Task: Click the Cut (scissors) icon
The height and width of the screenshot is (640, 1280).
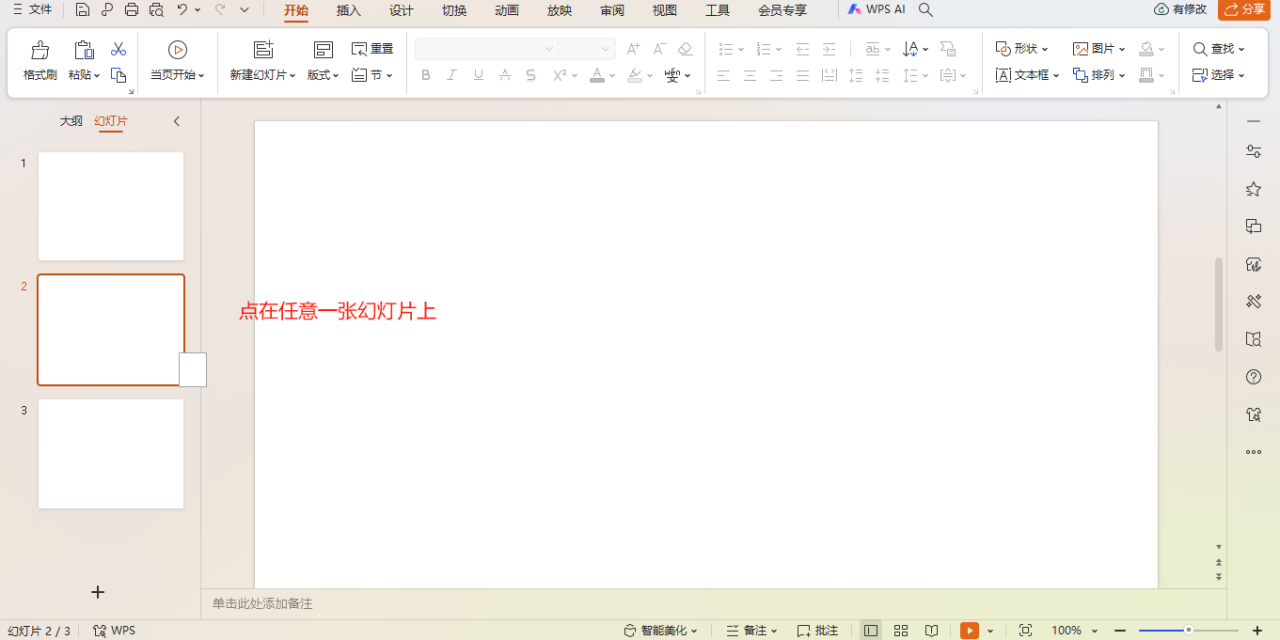Action: tap(118, 47)
